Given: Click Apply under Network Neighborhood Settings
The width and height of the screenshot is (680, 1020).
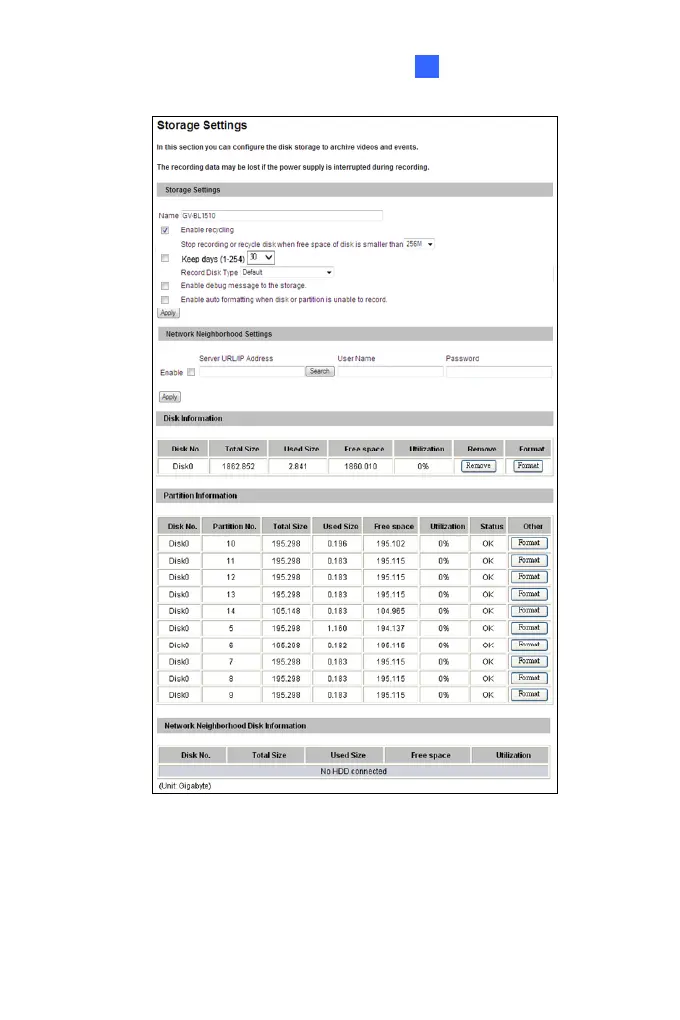Looking at the screenshot, I should click(x=170, y=397).
